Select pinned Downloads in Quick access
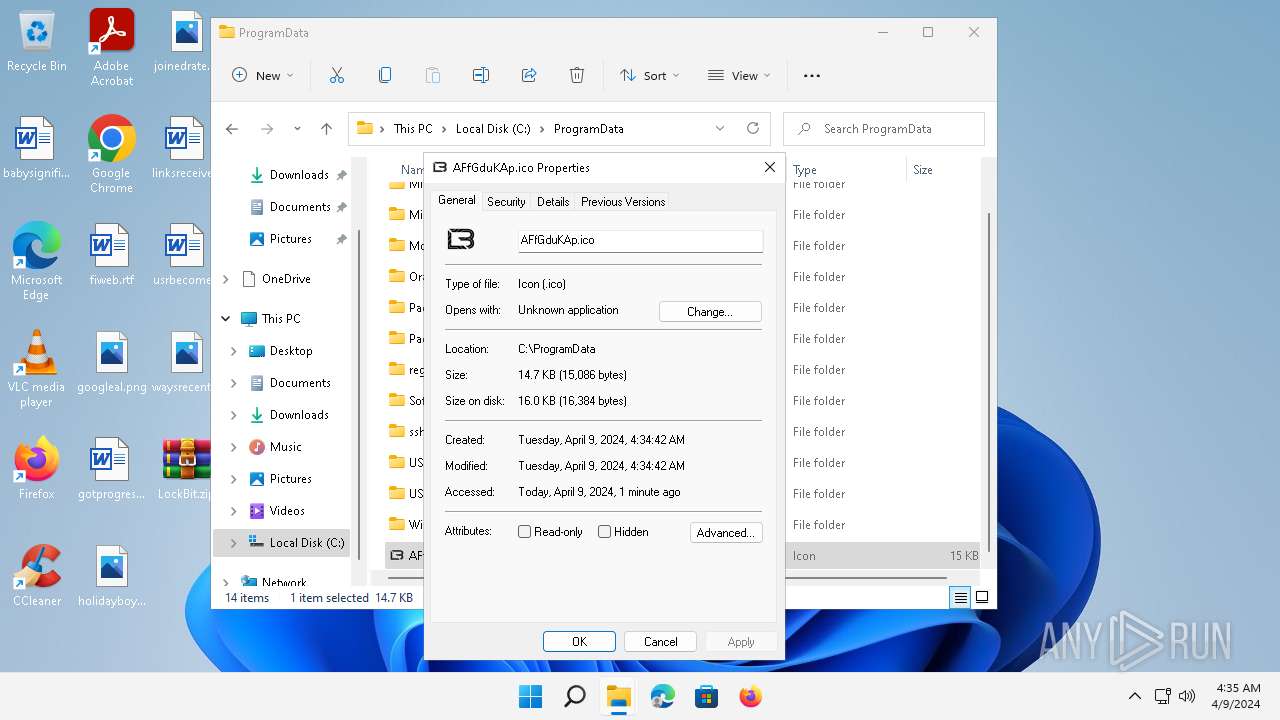The width and height of the screenshot is (1280, 720). (x=298, y=175)
